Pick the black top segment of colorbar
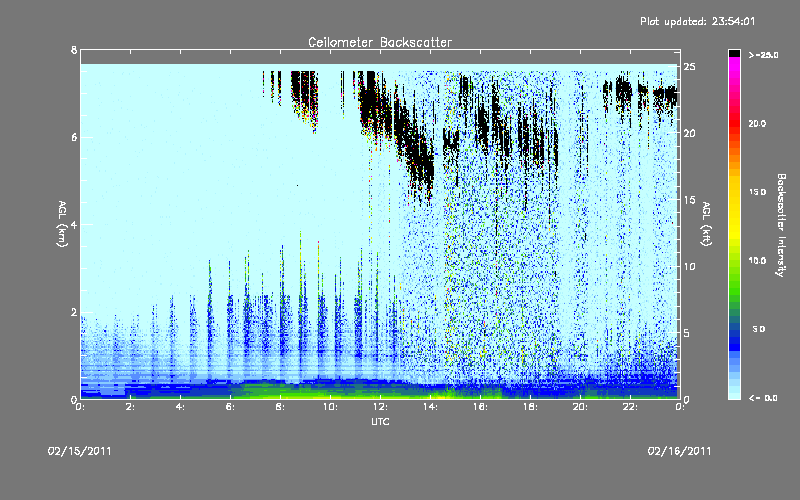This screenshot has width=800, height=500. point(734,53)
